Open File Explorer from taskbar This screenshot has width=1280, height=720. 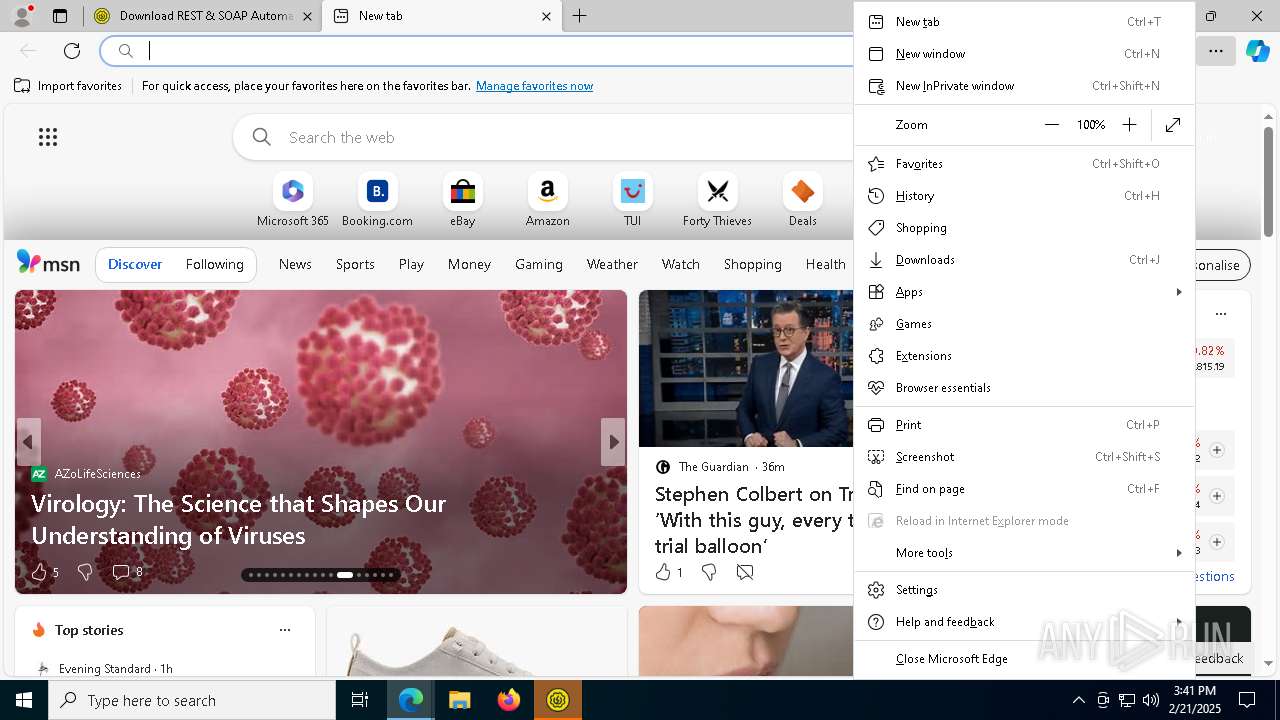click(459, 700)
